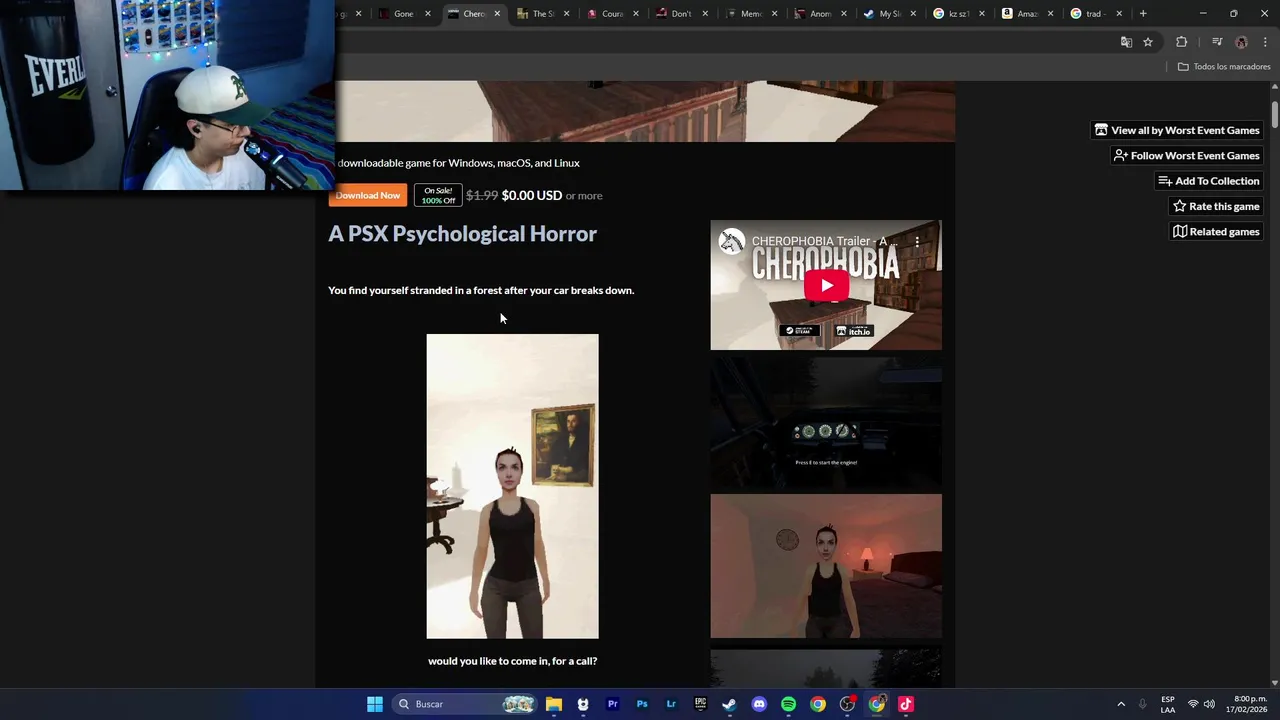
Task: Click the channel avatar on the trailer video
Action: (x=732, y=242)
